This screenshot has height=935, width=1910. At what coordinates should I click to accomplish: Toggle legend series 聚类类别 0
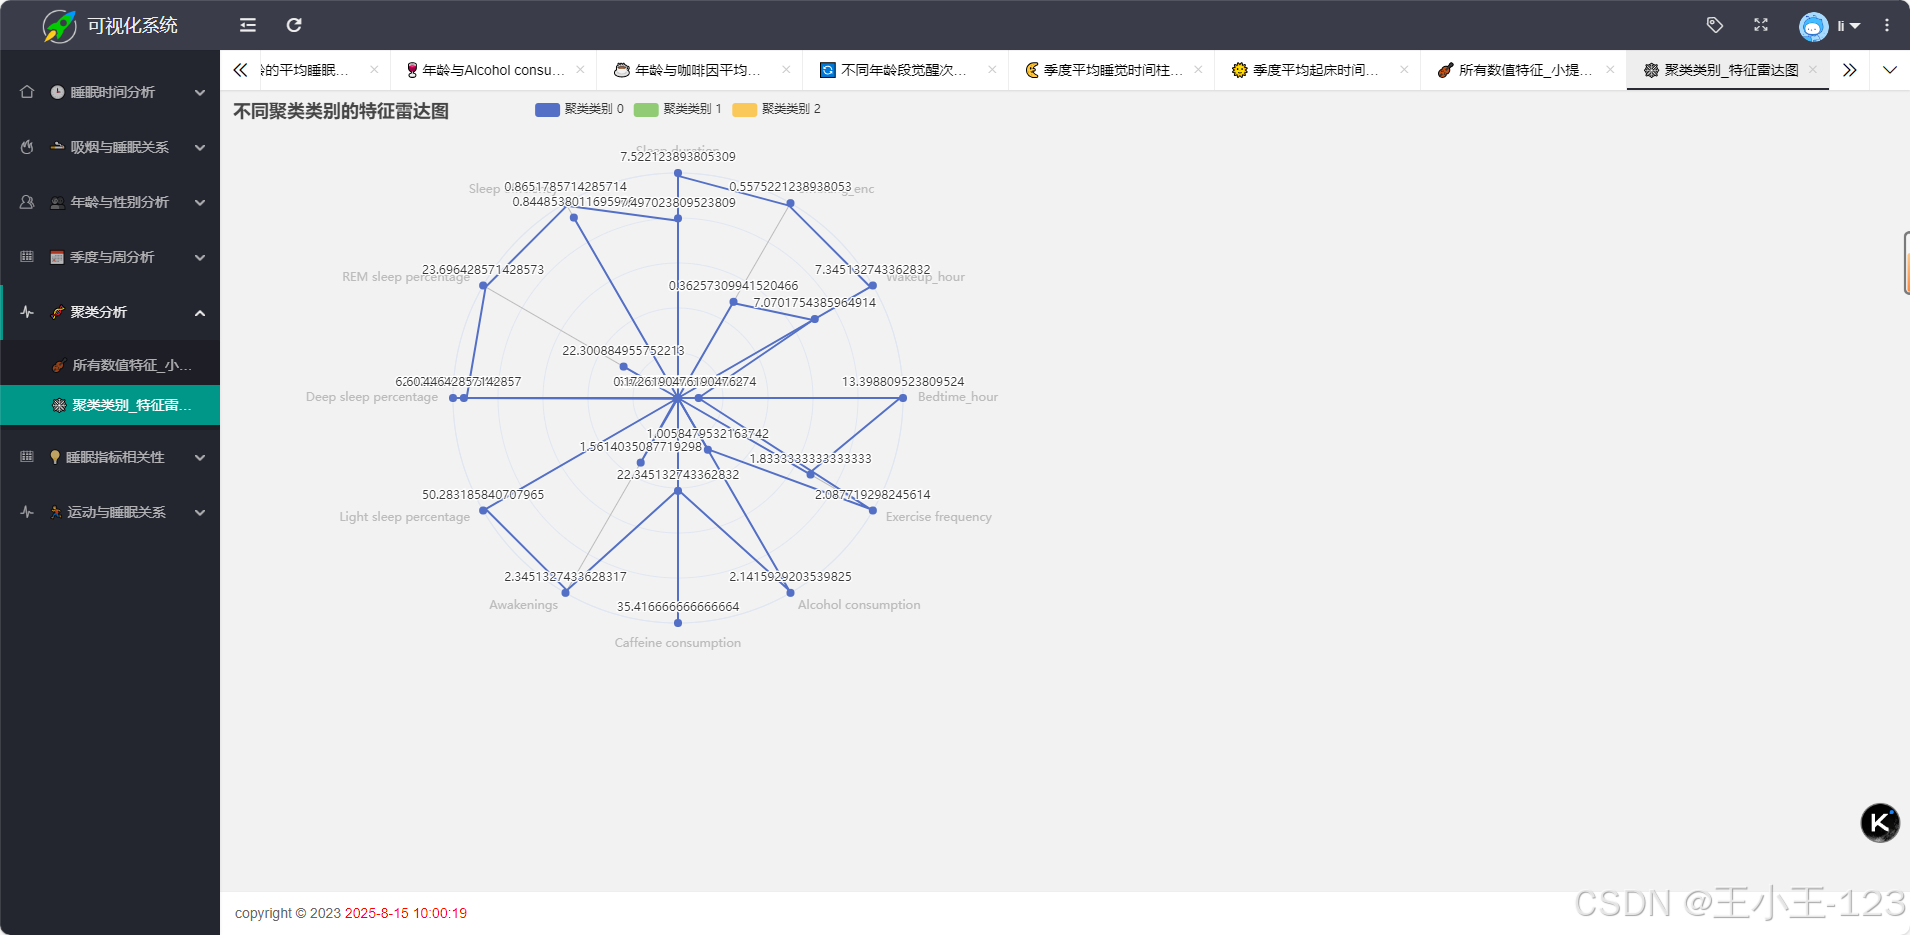pos(579,109)
